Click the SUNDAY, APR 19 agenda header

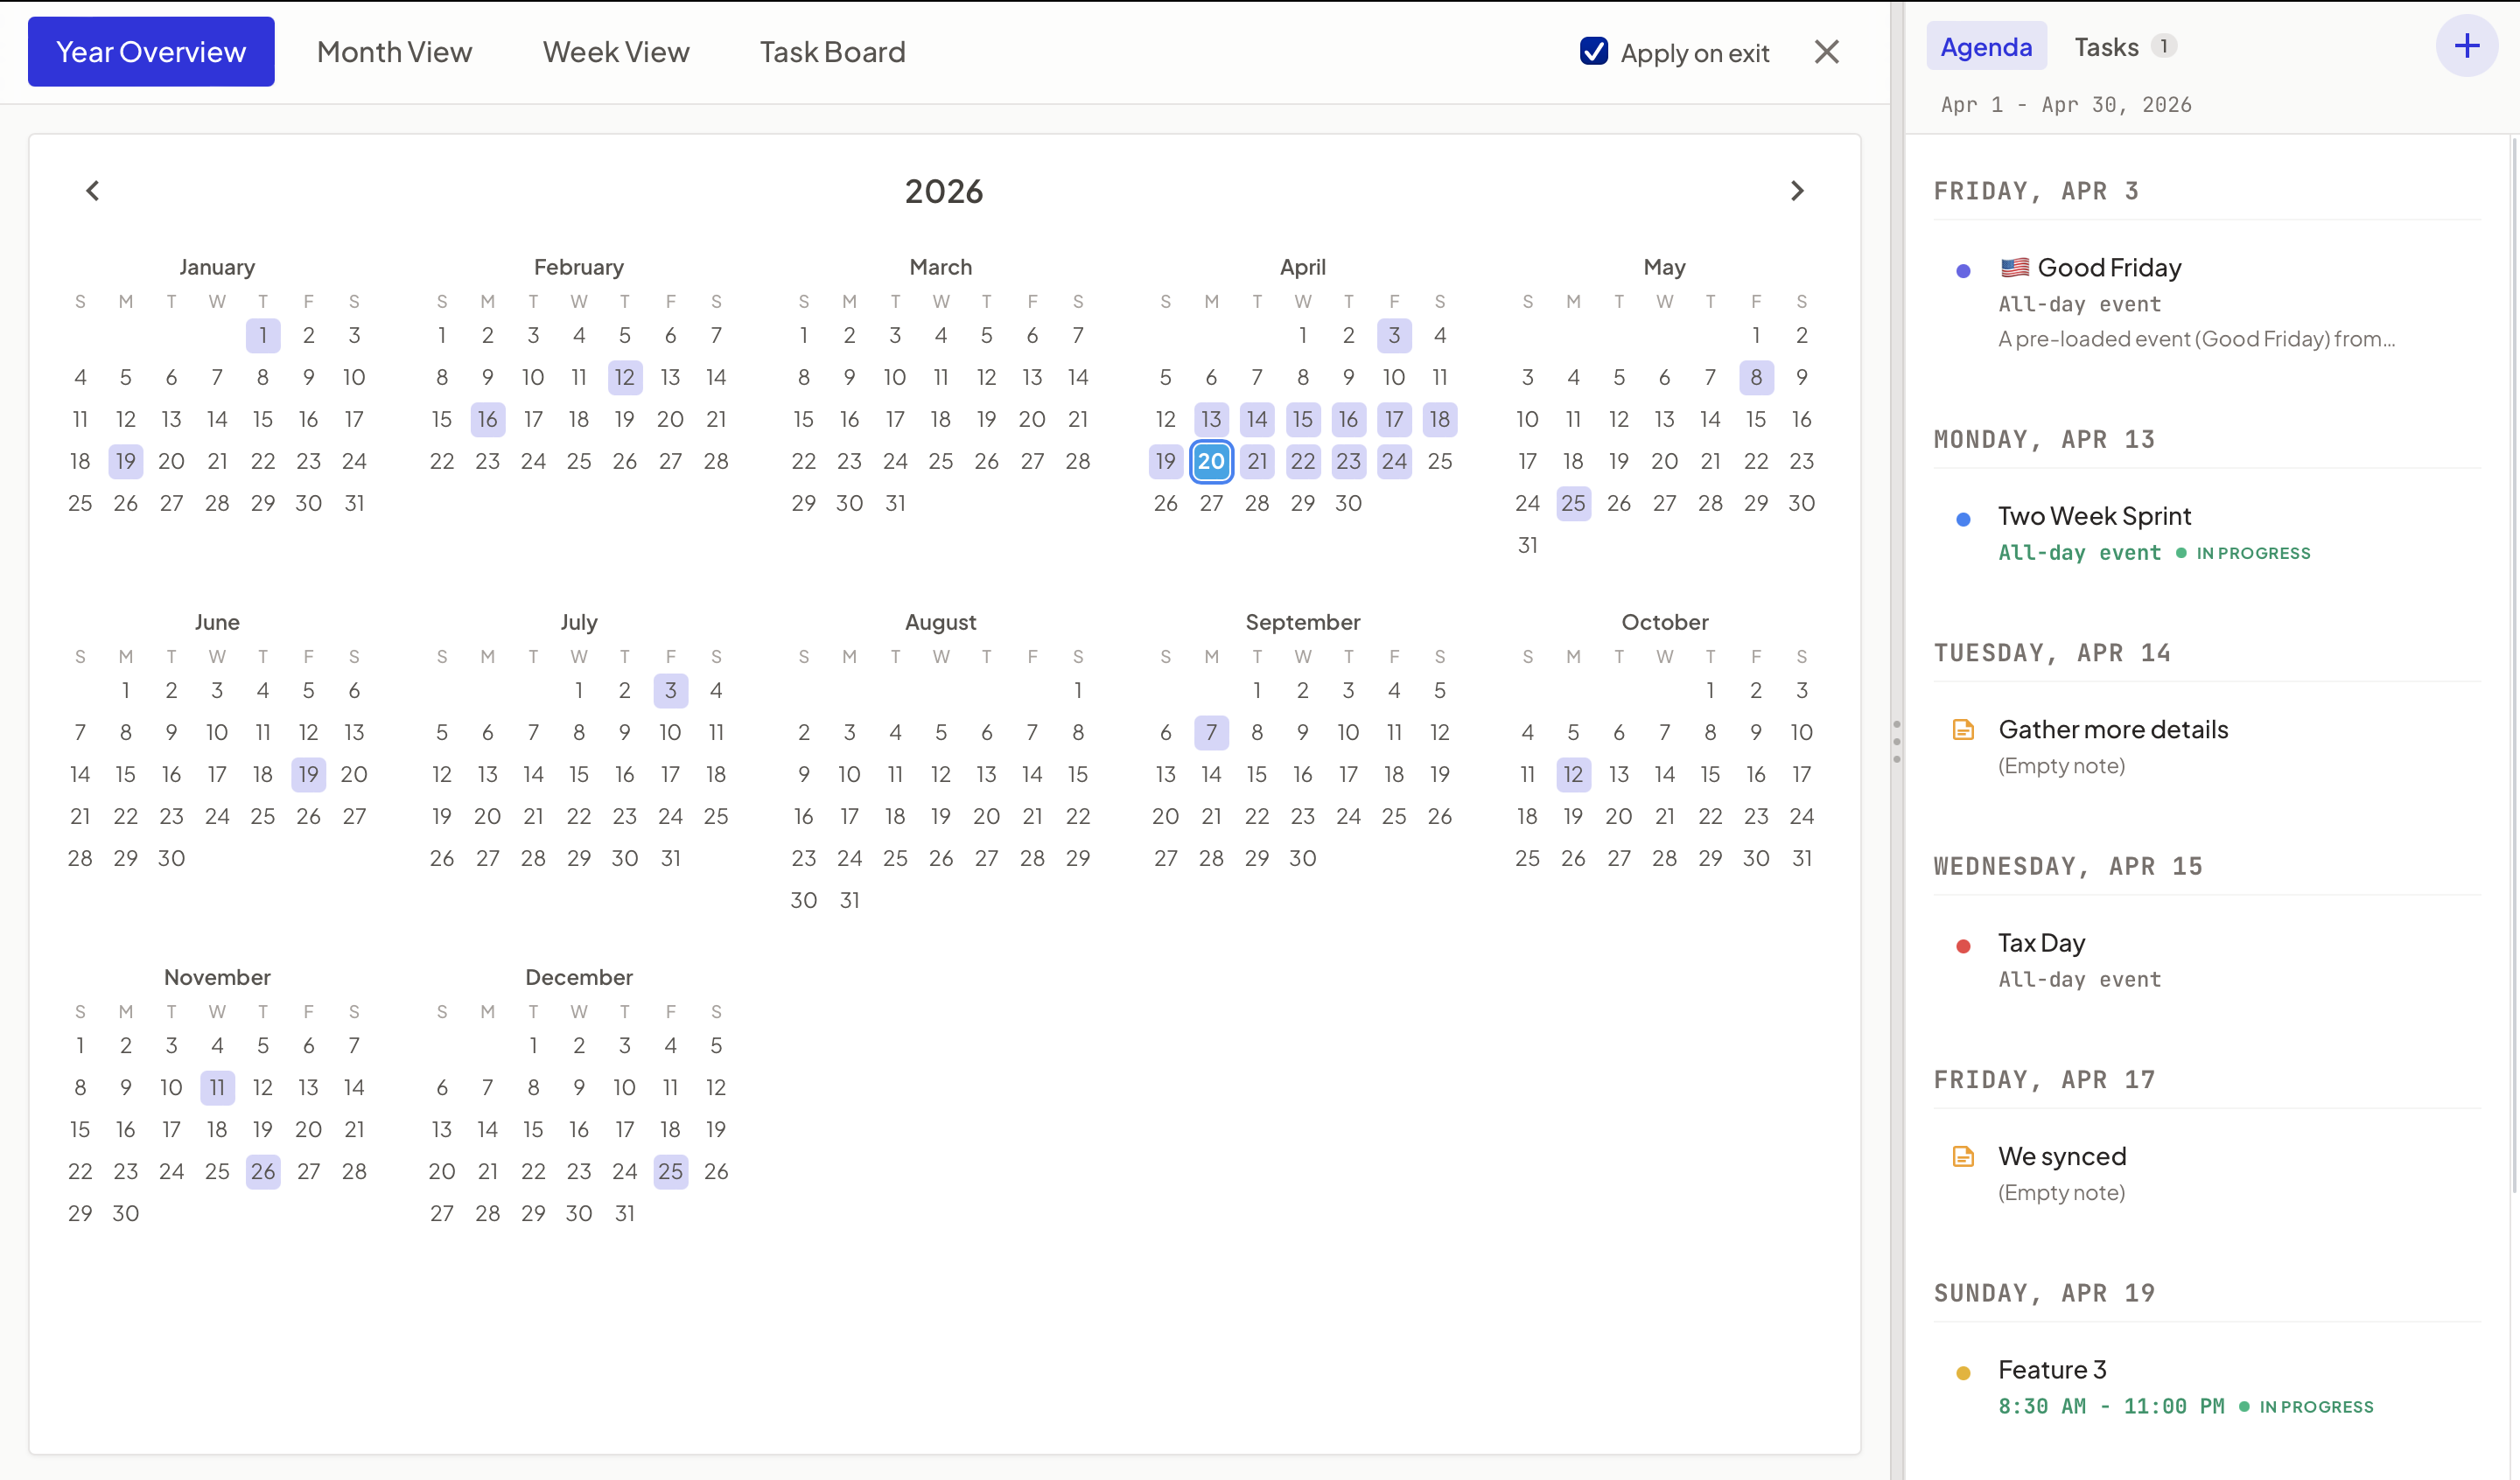[x=2044, y=1293]
